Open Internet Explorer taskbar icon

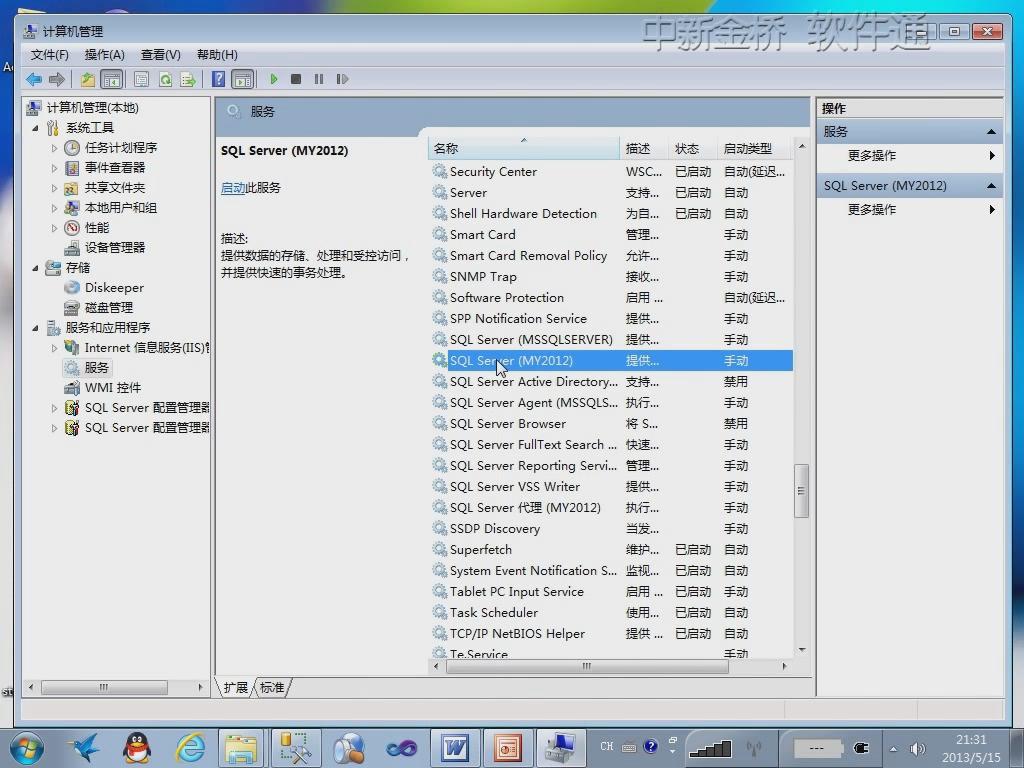point(190,748)
